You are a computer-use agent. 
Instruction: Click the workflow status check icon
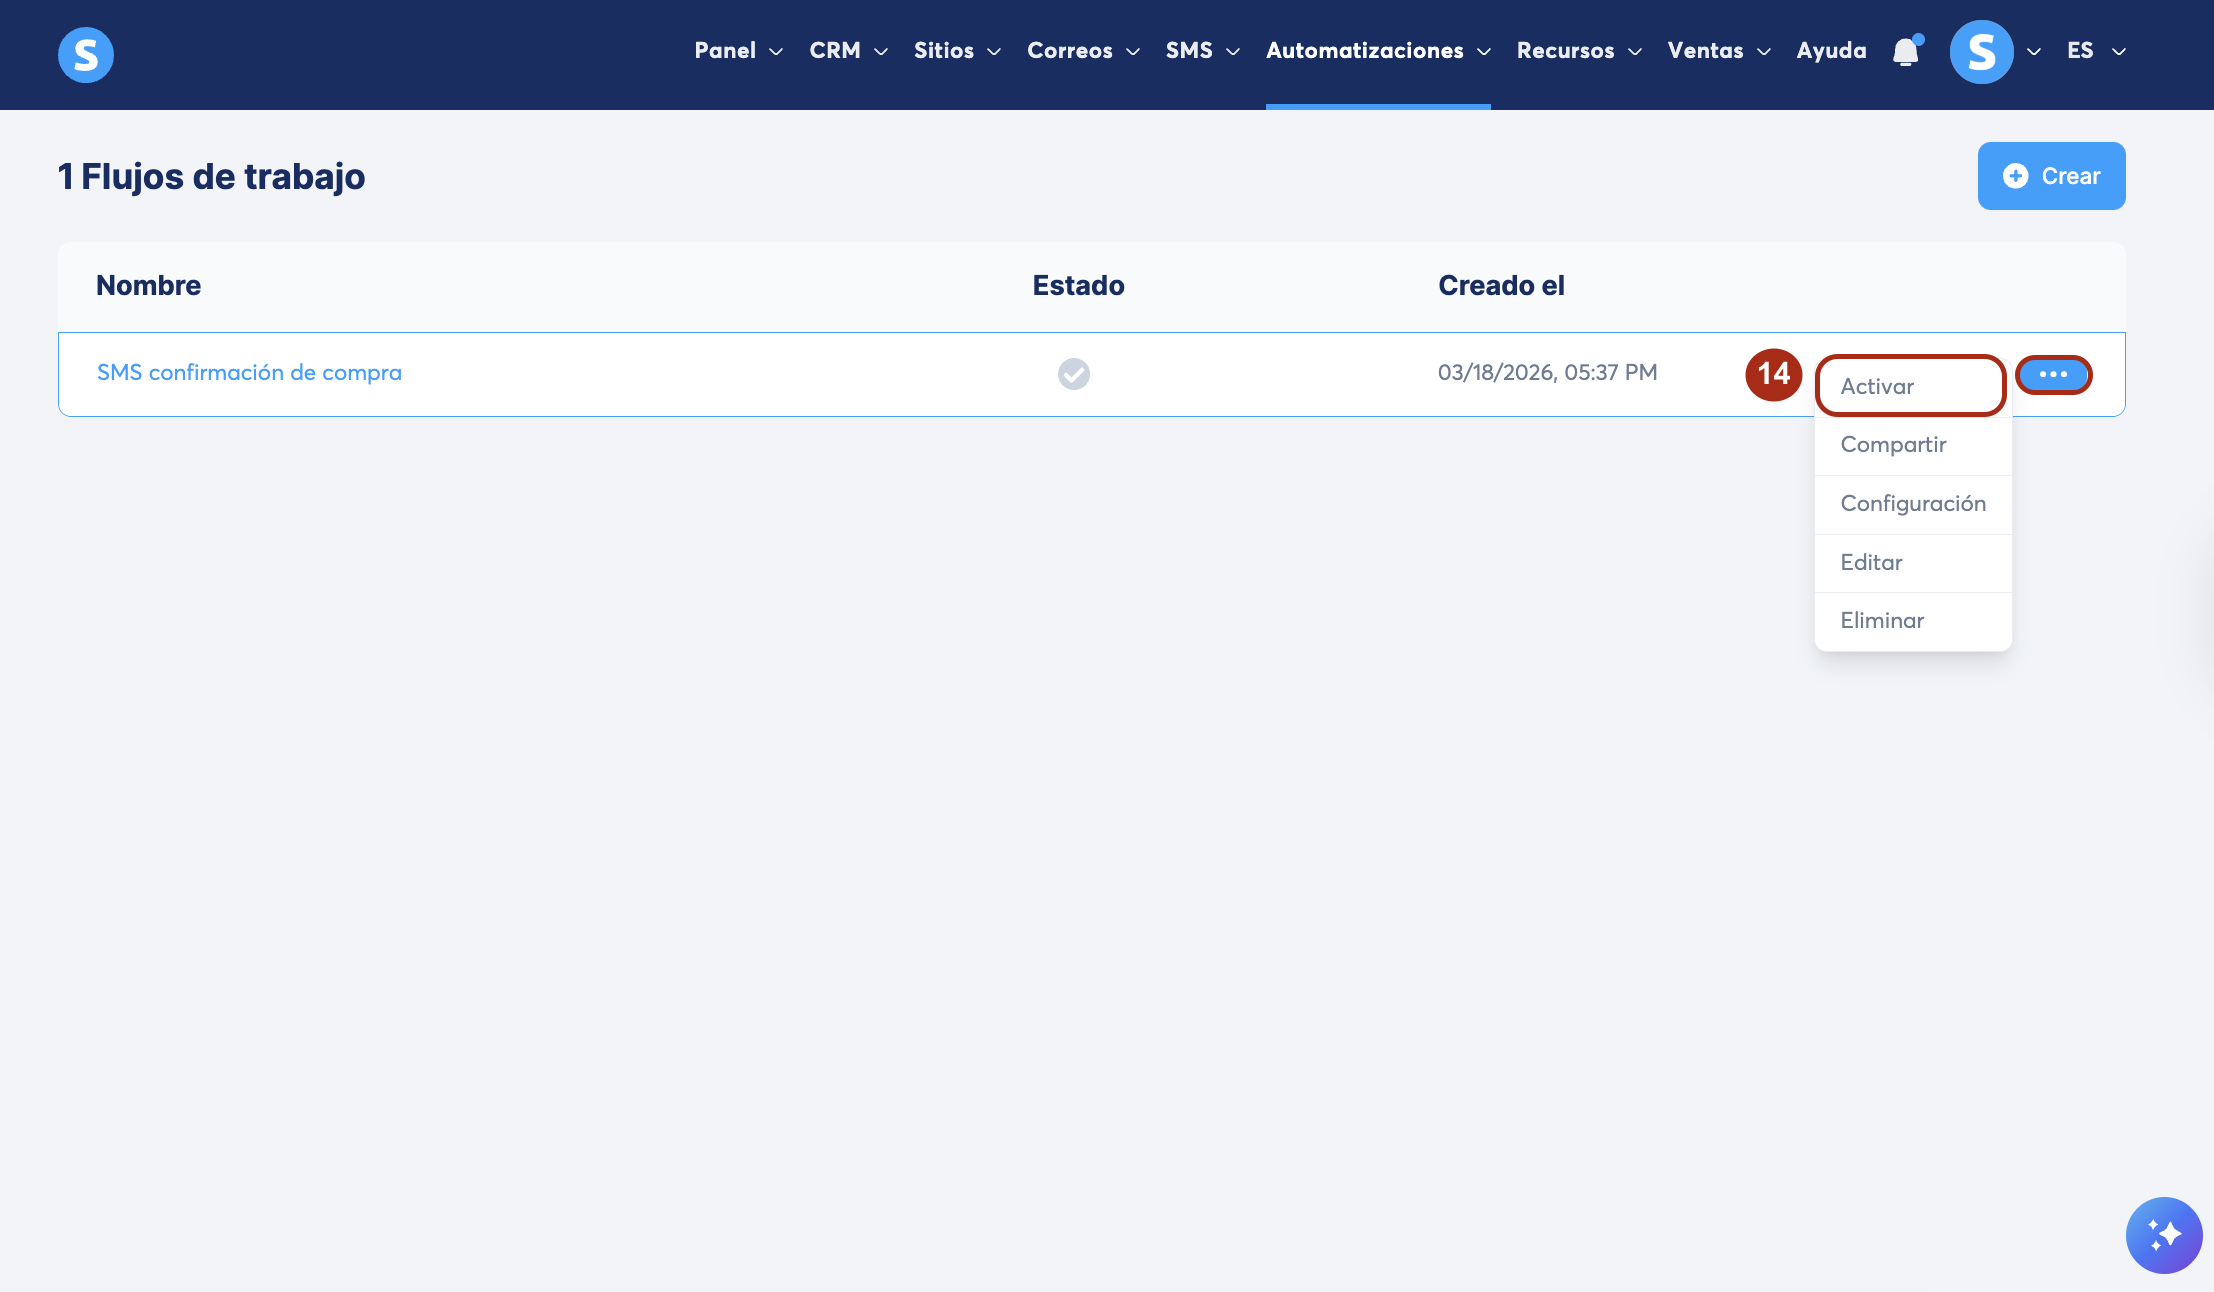click(x=1074, y=374)
